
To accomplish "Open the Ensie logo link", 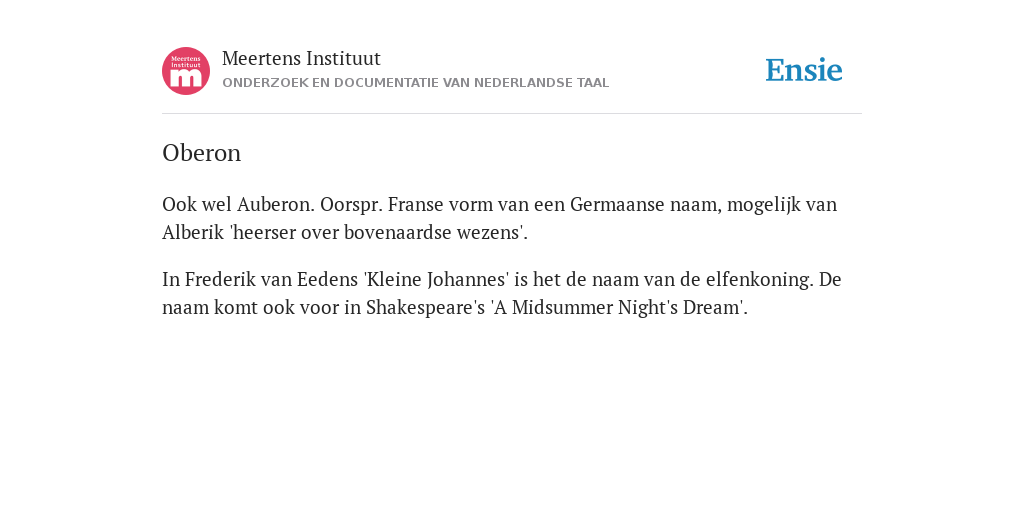I will pos(804,70).
